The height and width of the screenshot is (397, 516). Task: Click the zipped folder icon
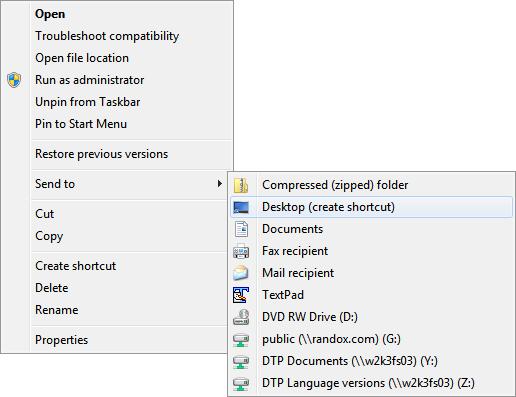pyautogui.click(x=241, y=185)
